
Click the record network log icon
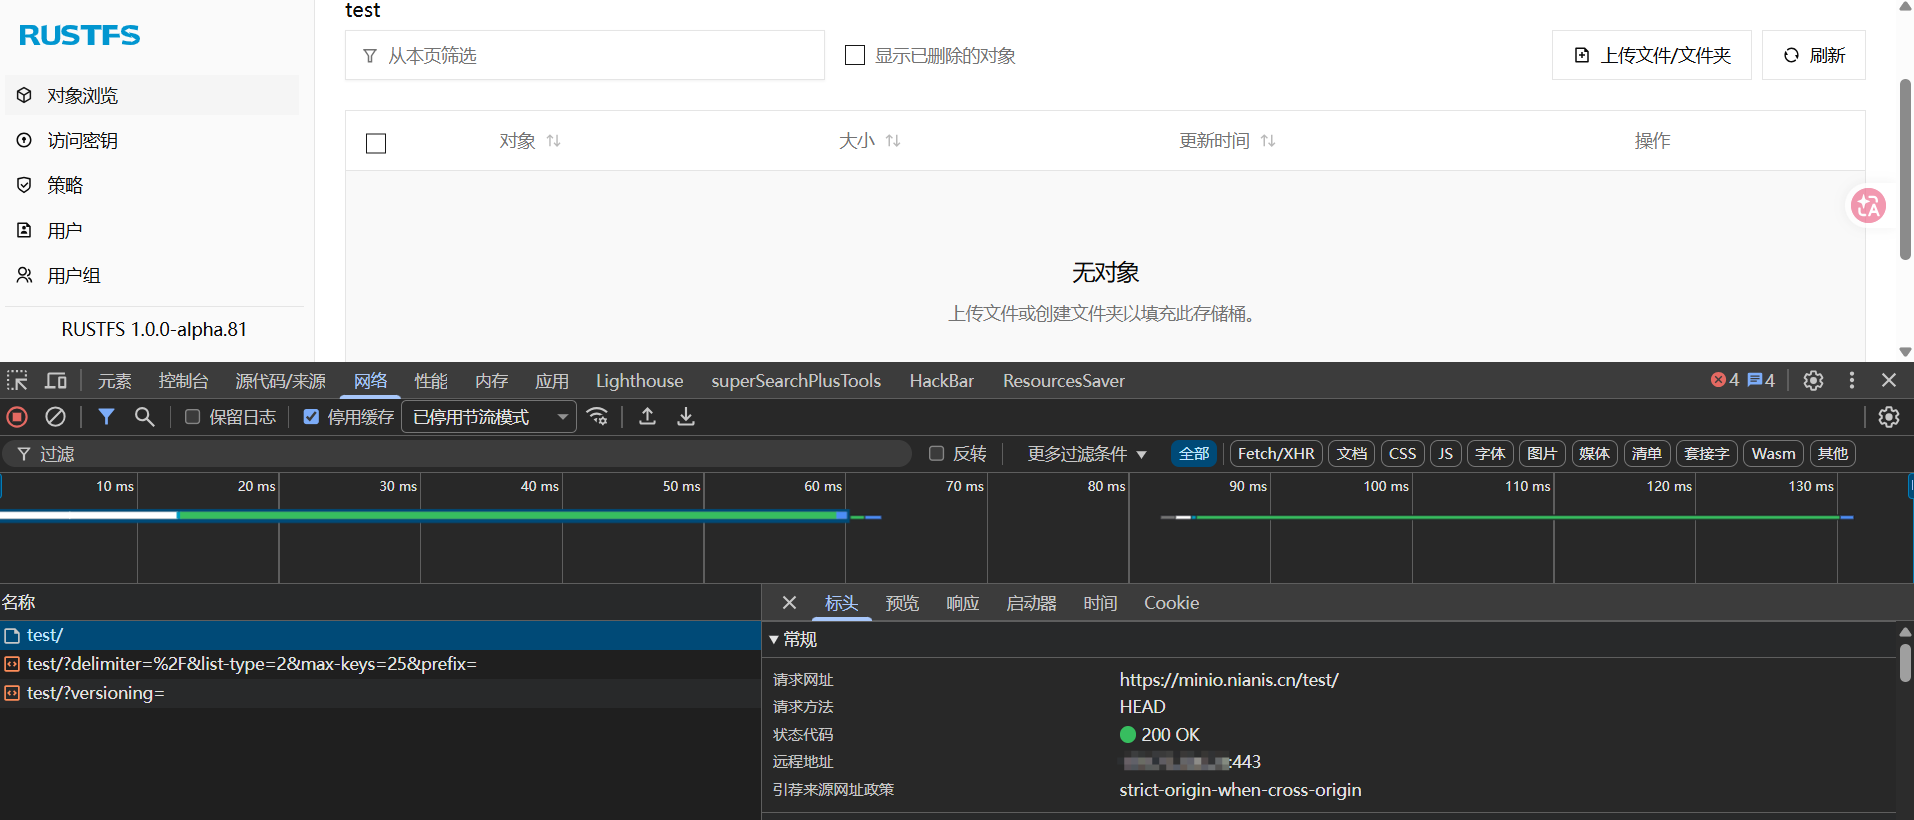[x=17, y=417]
